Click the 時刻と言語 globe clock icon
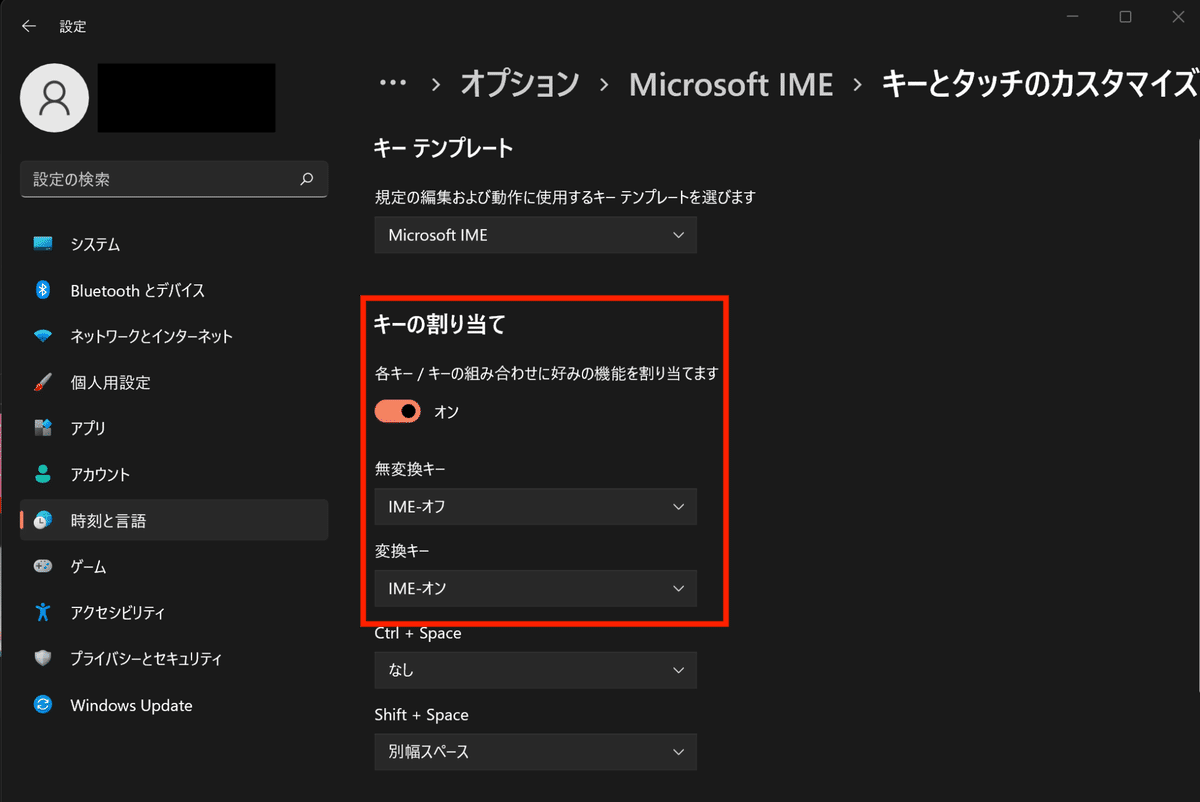 pyautogui.click(x=43, y=520)
